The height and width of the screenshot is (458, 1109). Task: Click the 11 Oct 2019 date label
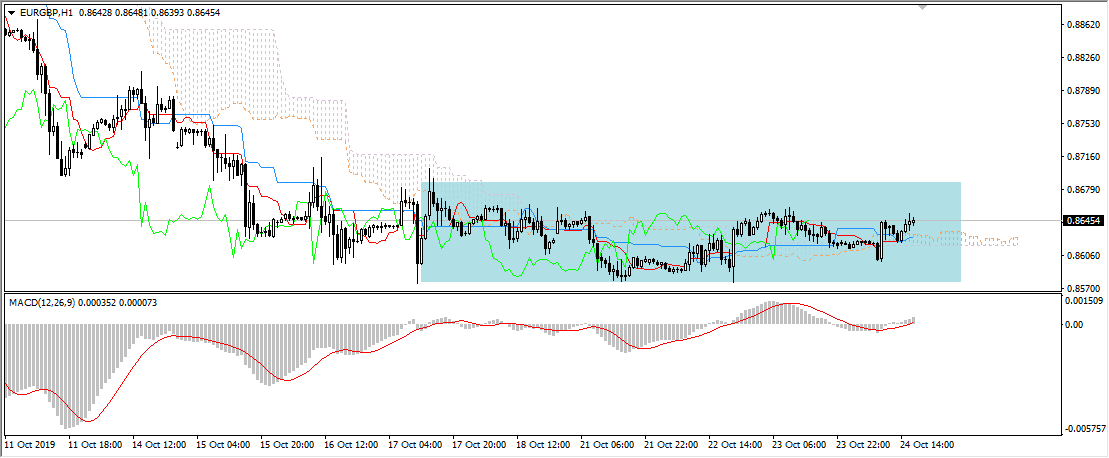[29, 445]
